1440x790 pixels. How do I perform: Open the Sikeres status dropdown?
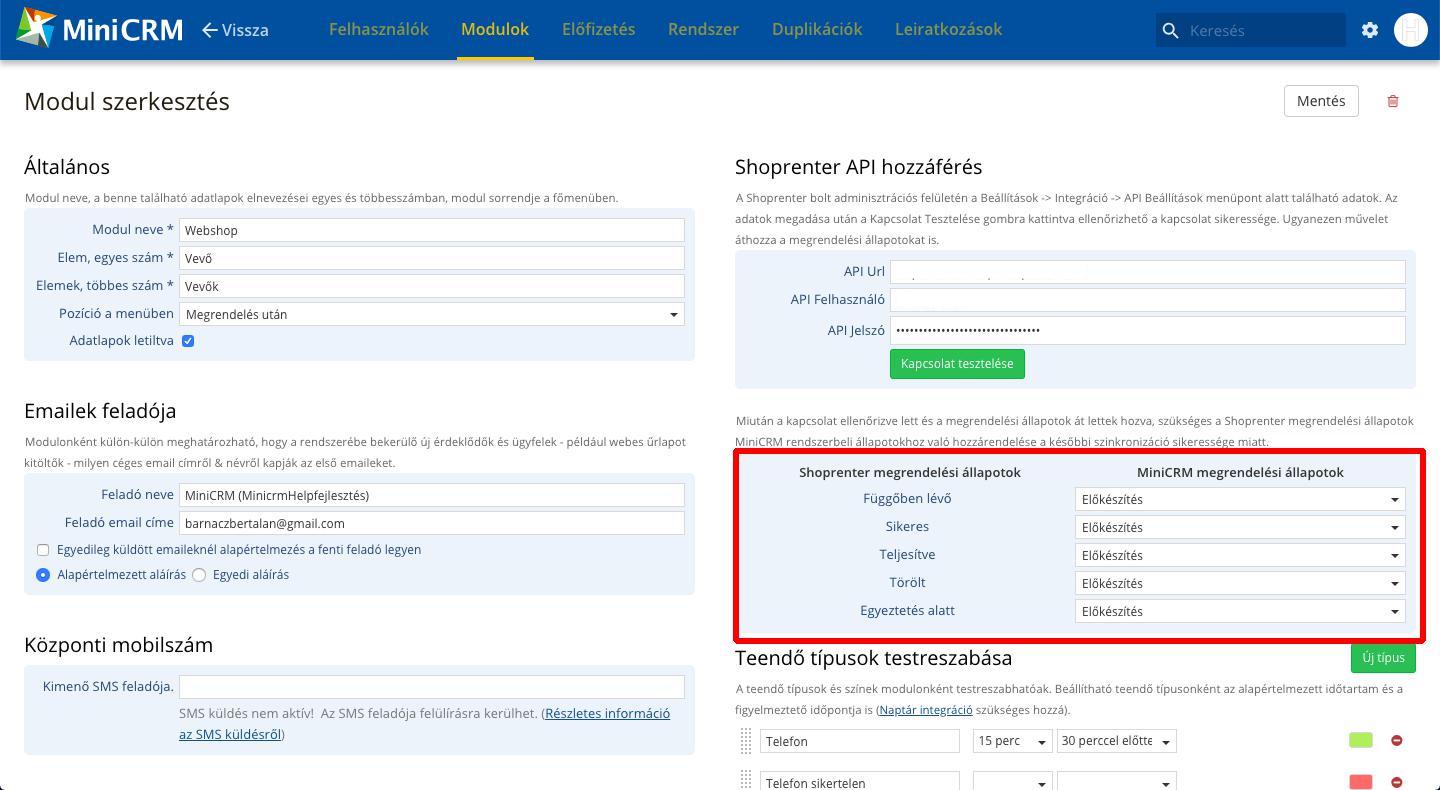(1240, 527)
